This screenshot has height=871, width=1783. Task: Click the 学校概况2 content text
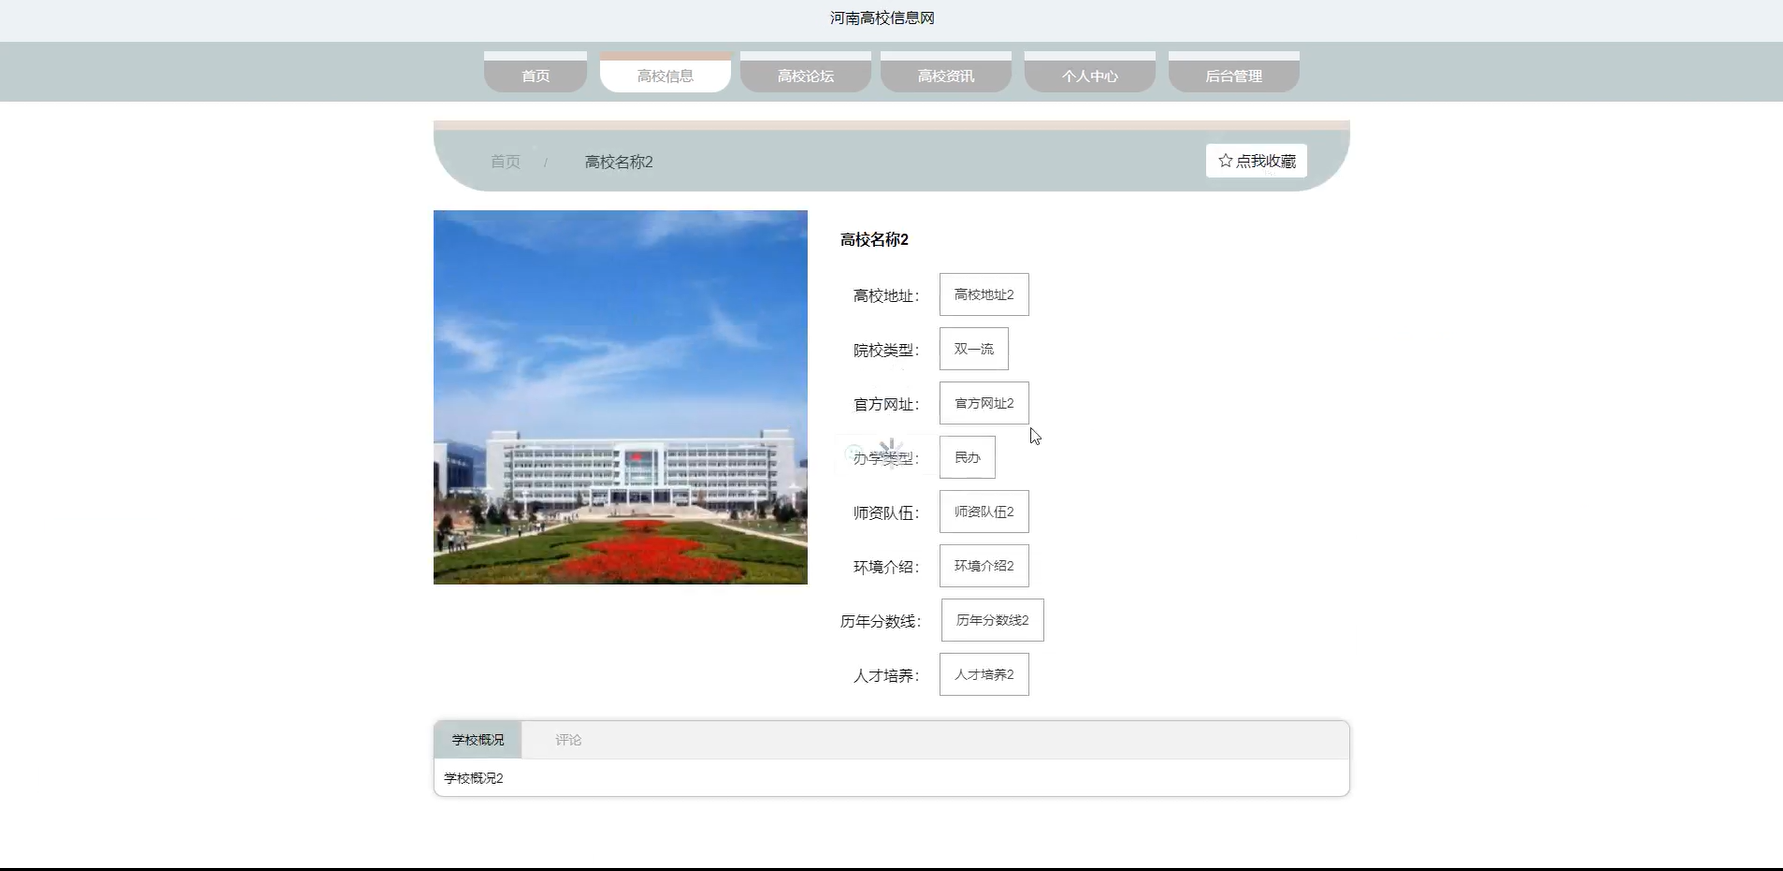click(474, 778)
